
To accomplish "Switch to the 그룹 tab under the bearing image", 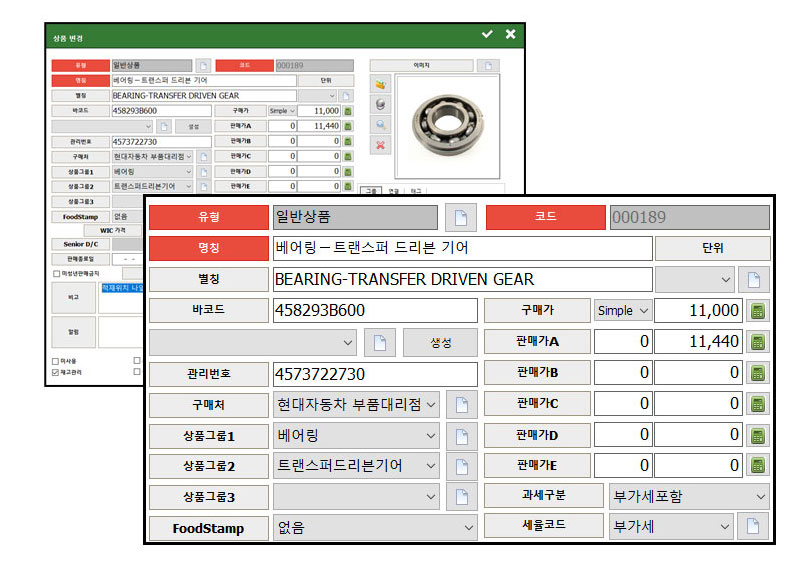I will click(x=371, y=191).
